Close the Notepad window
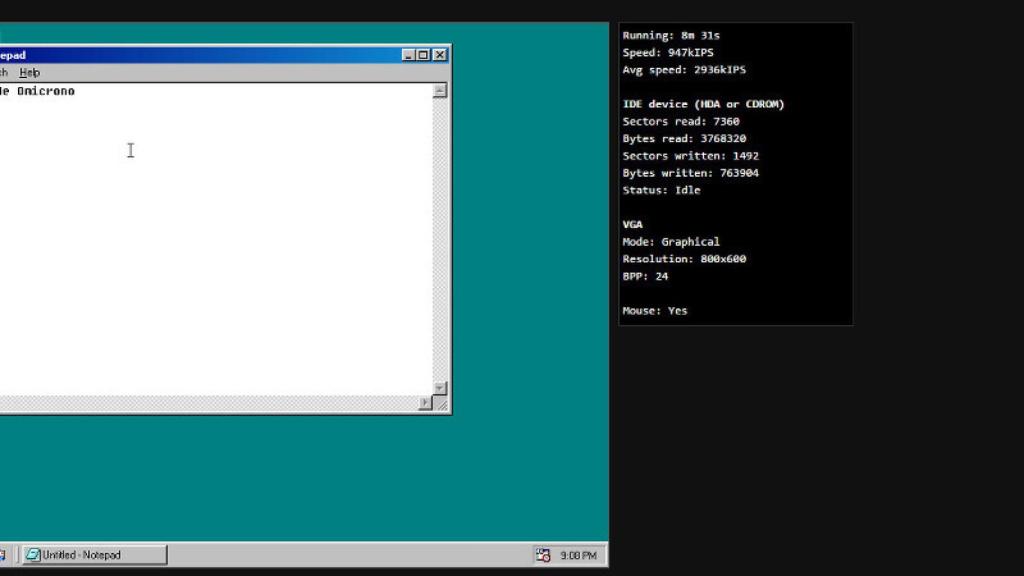The width and height of the screenshot is (1024, 576). pos(440,55)
